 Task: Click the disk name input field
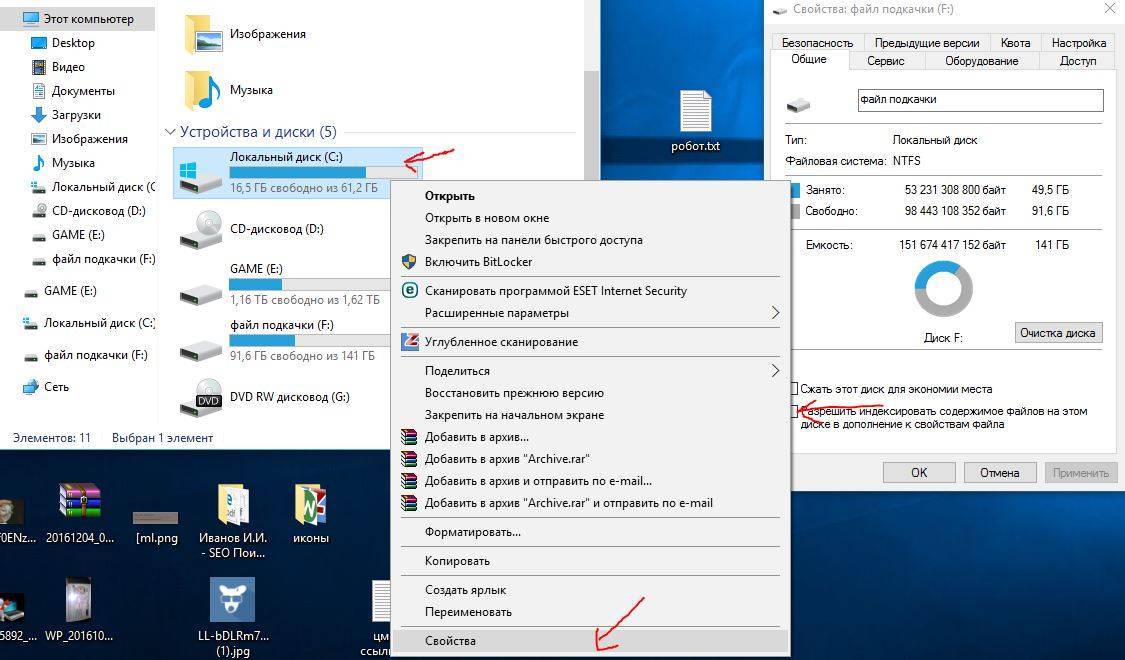pos(980,100)
